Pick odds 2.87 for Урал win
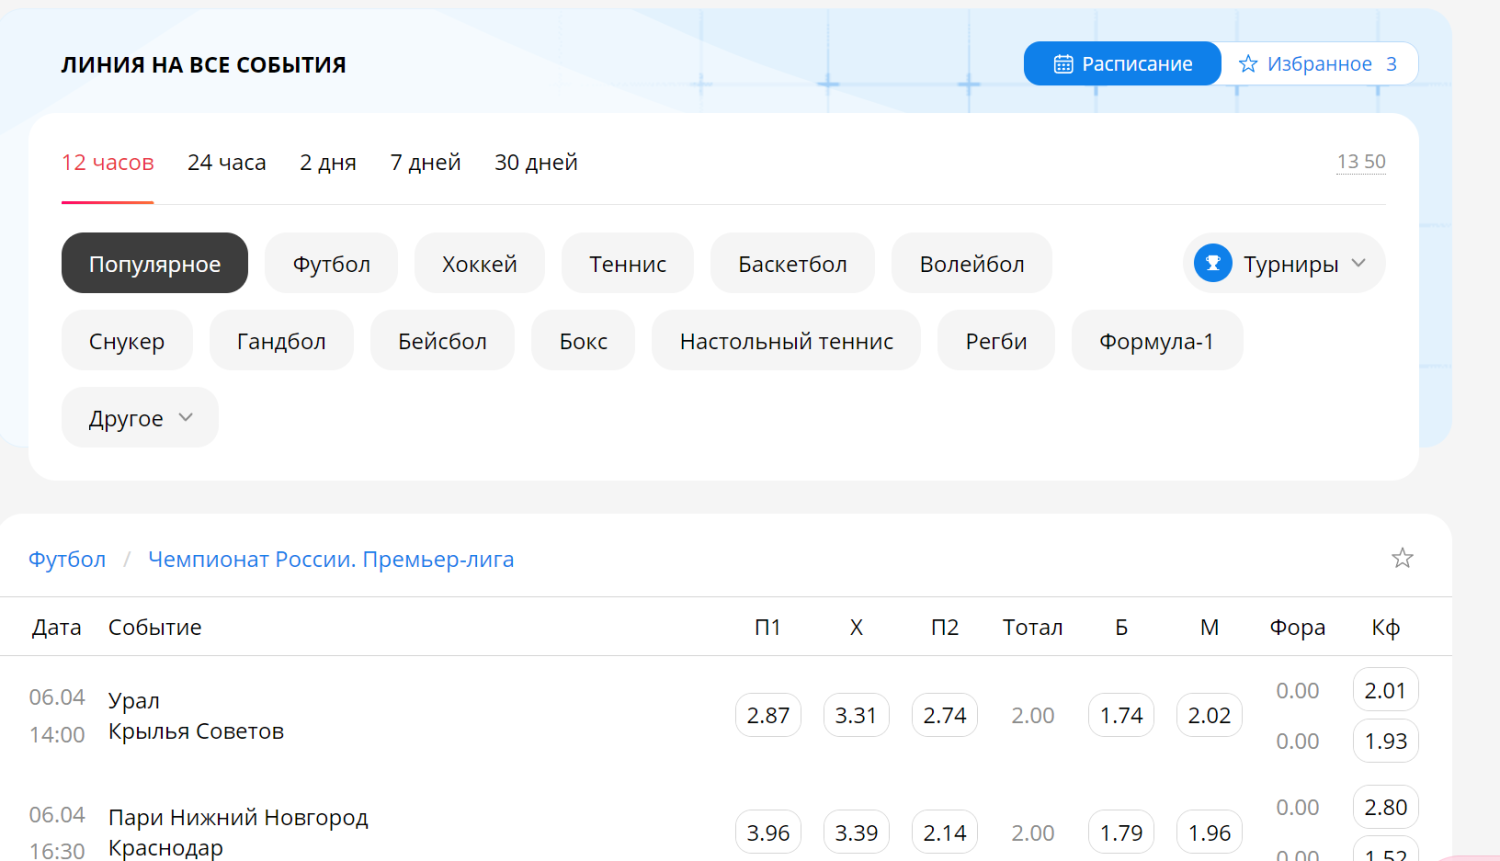The height and width of the screenshot is (861, 1500). tap(768, 716)
